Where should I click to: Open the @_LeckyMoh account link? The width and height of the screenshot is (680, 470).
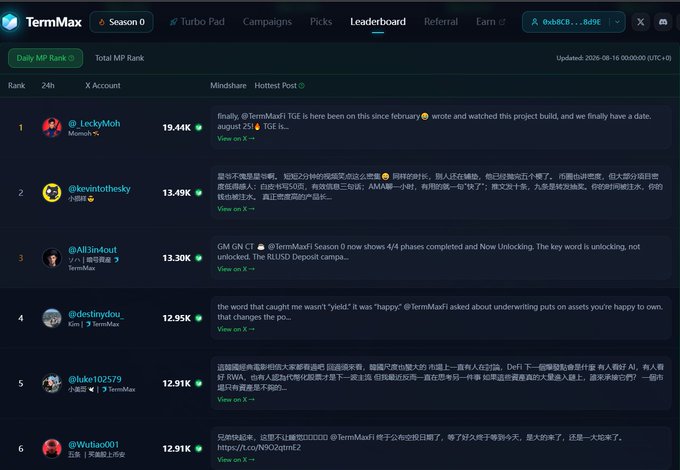pos(94,124)
